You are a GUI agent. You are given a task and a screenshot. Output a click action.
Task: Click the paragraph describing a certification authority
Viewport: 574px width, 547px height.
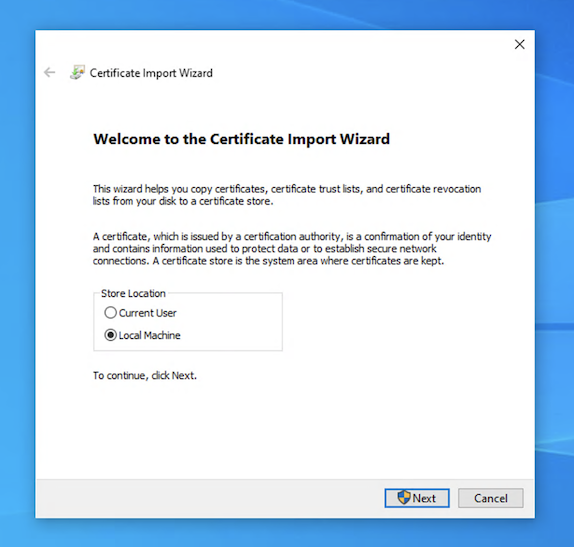(292, 249)
